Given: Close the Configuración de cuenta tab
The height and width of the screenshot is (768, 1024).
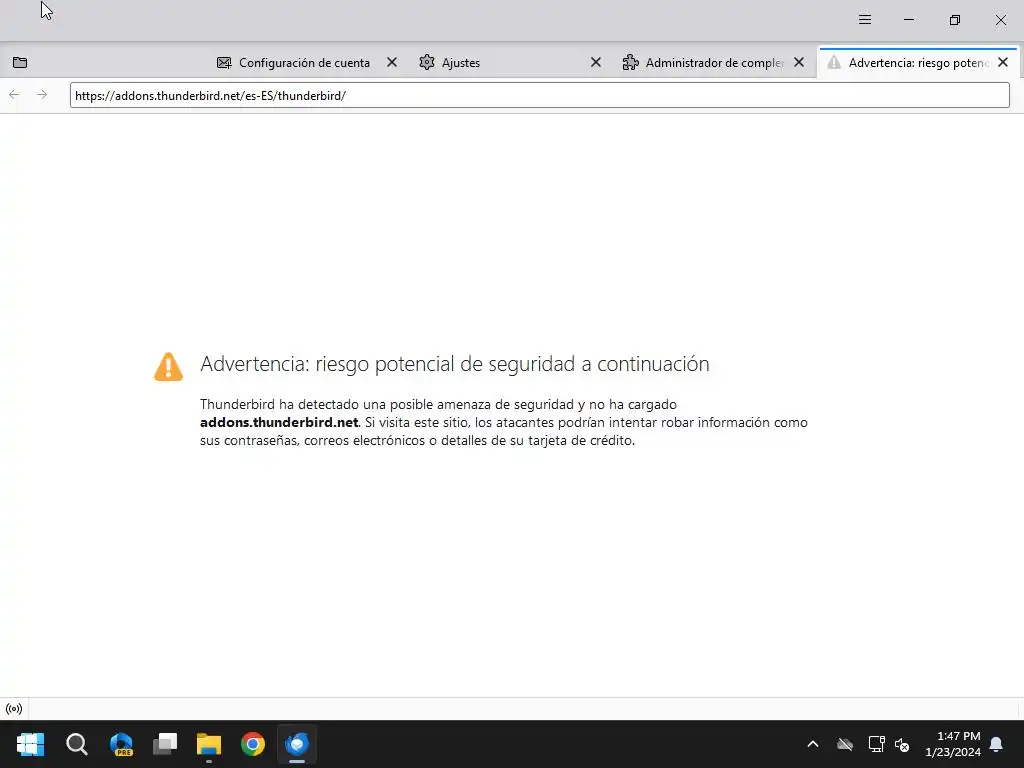Looking at the screenshot, I should coord(392,62).
